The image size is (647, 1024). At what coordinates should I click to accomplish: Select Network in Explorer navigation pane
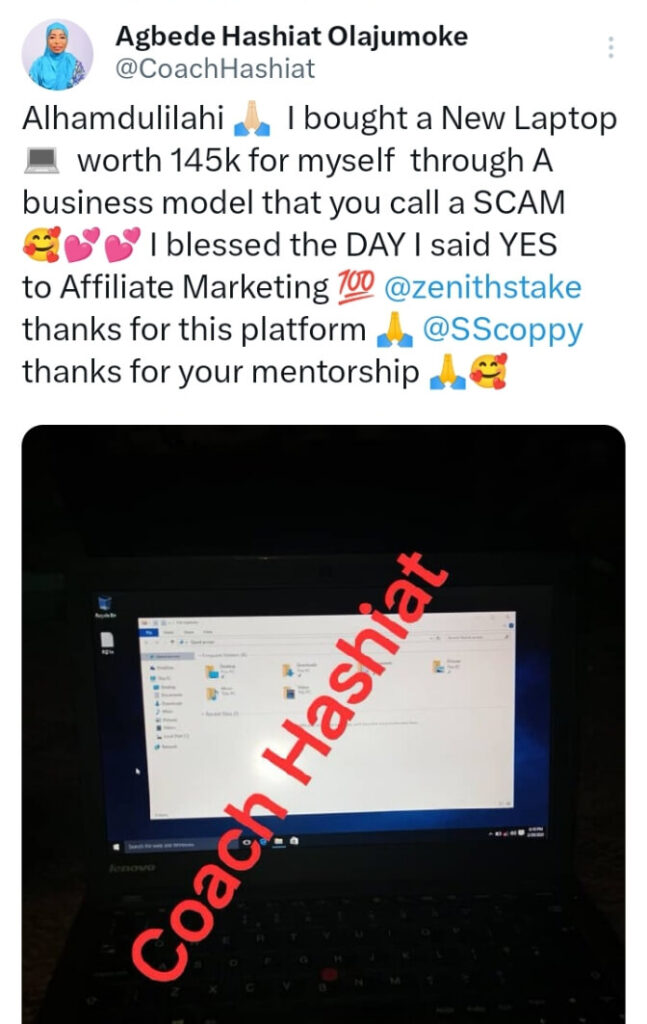point(166,746)
